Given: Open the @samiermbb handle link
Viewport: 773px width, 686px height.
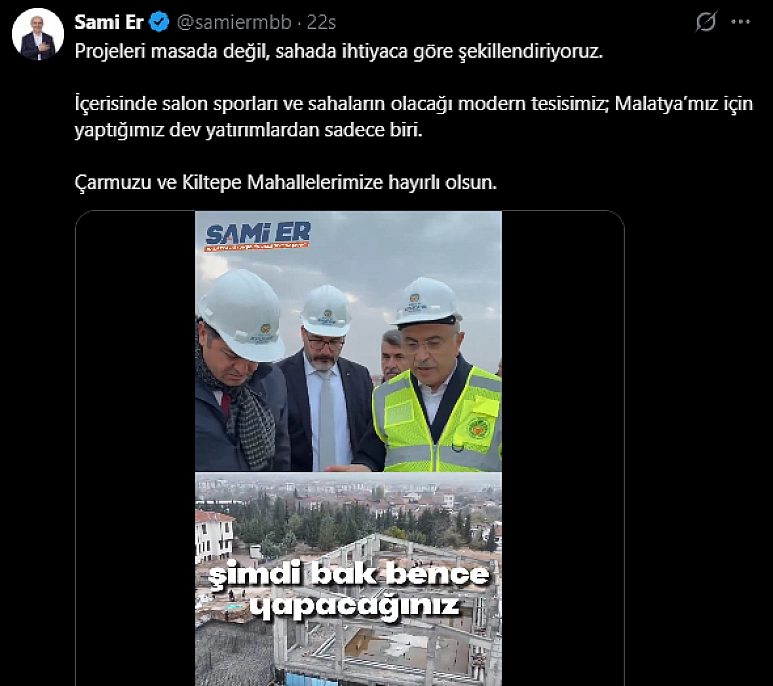Looking at the screenshot, I should pyautogui.click(x=234, y=22).
